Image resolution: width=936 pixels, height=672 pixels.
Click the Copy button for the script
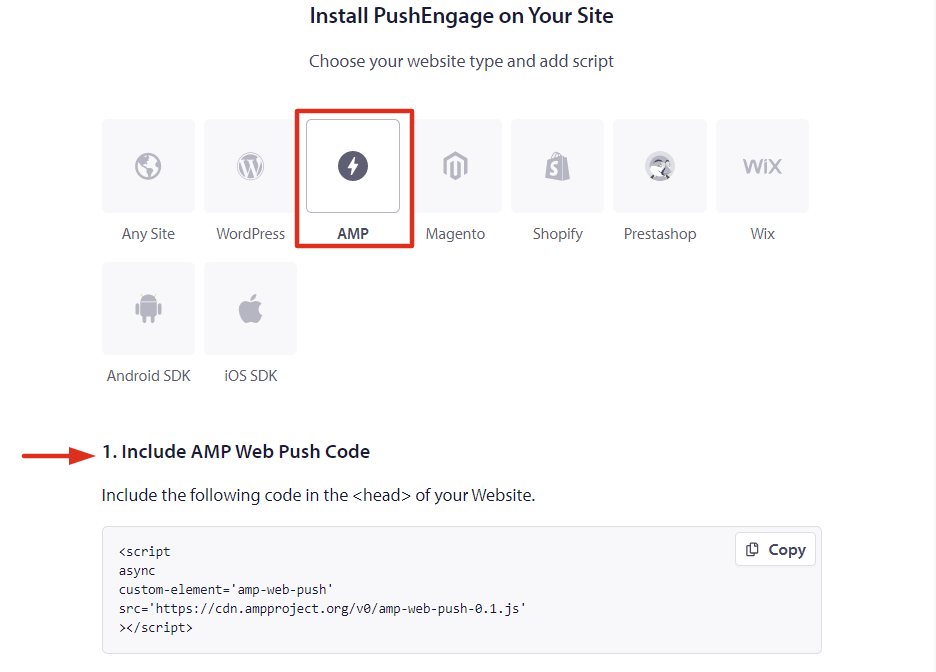click(775, 549)
